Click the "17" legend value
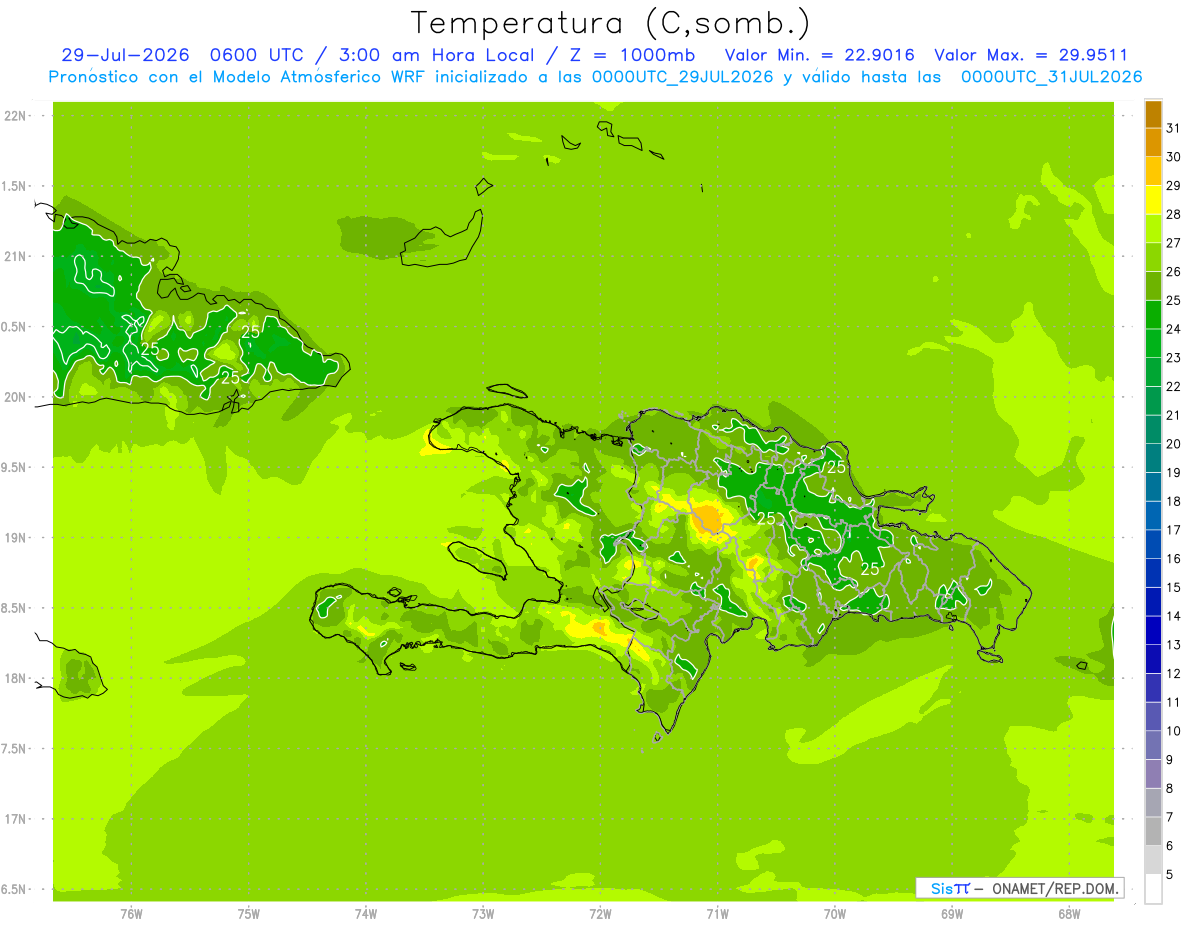Viewport: 1200px width, 927px height. coord(1173,531)
